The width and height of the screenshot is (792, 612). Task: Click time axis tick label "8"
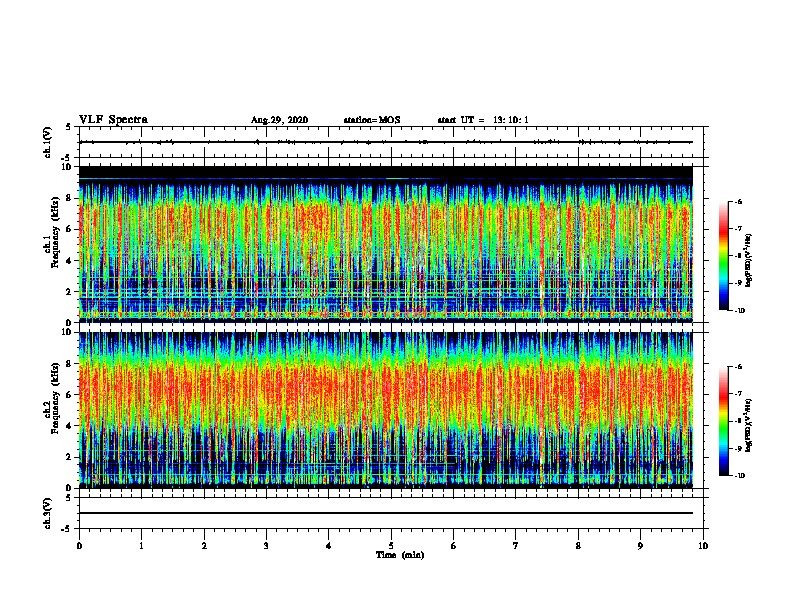pyautogui.click(x=578, y=546)
